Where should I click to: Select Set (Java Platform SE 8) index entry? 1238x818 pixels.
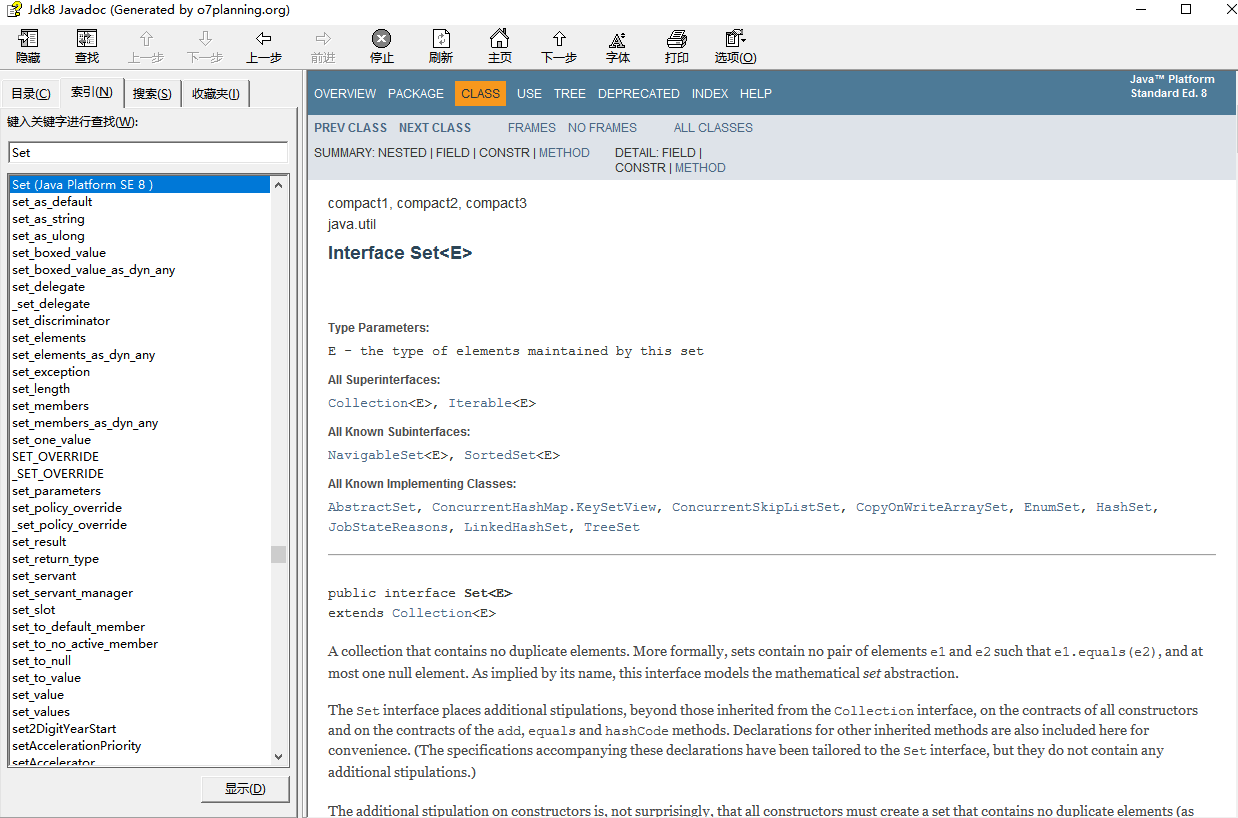(140, 184)
